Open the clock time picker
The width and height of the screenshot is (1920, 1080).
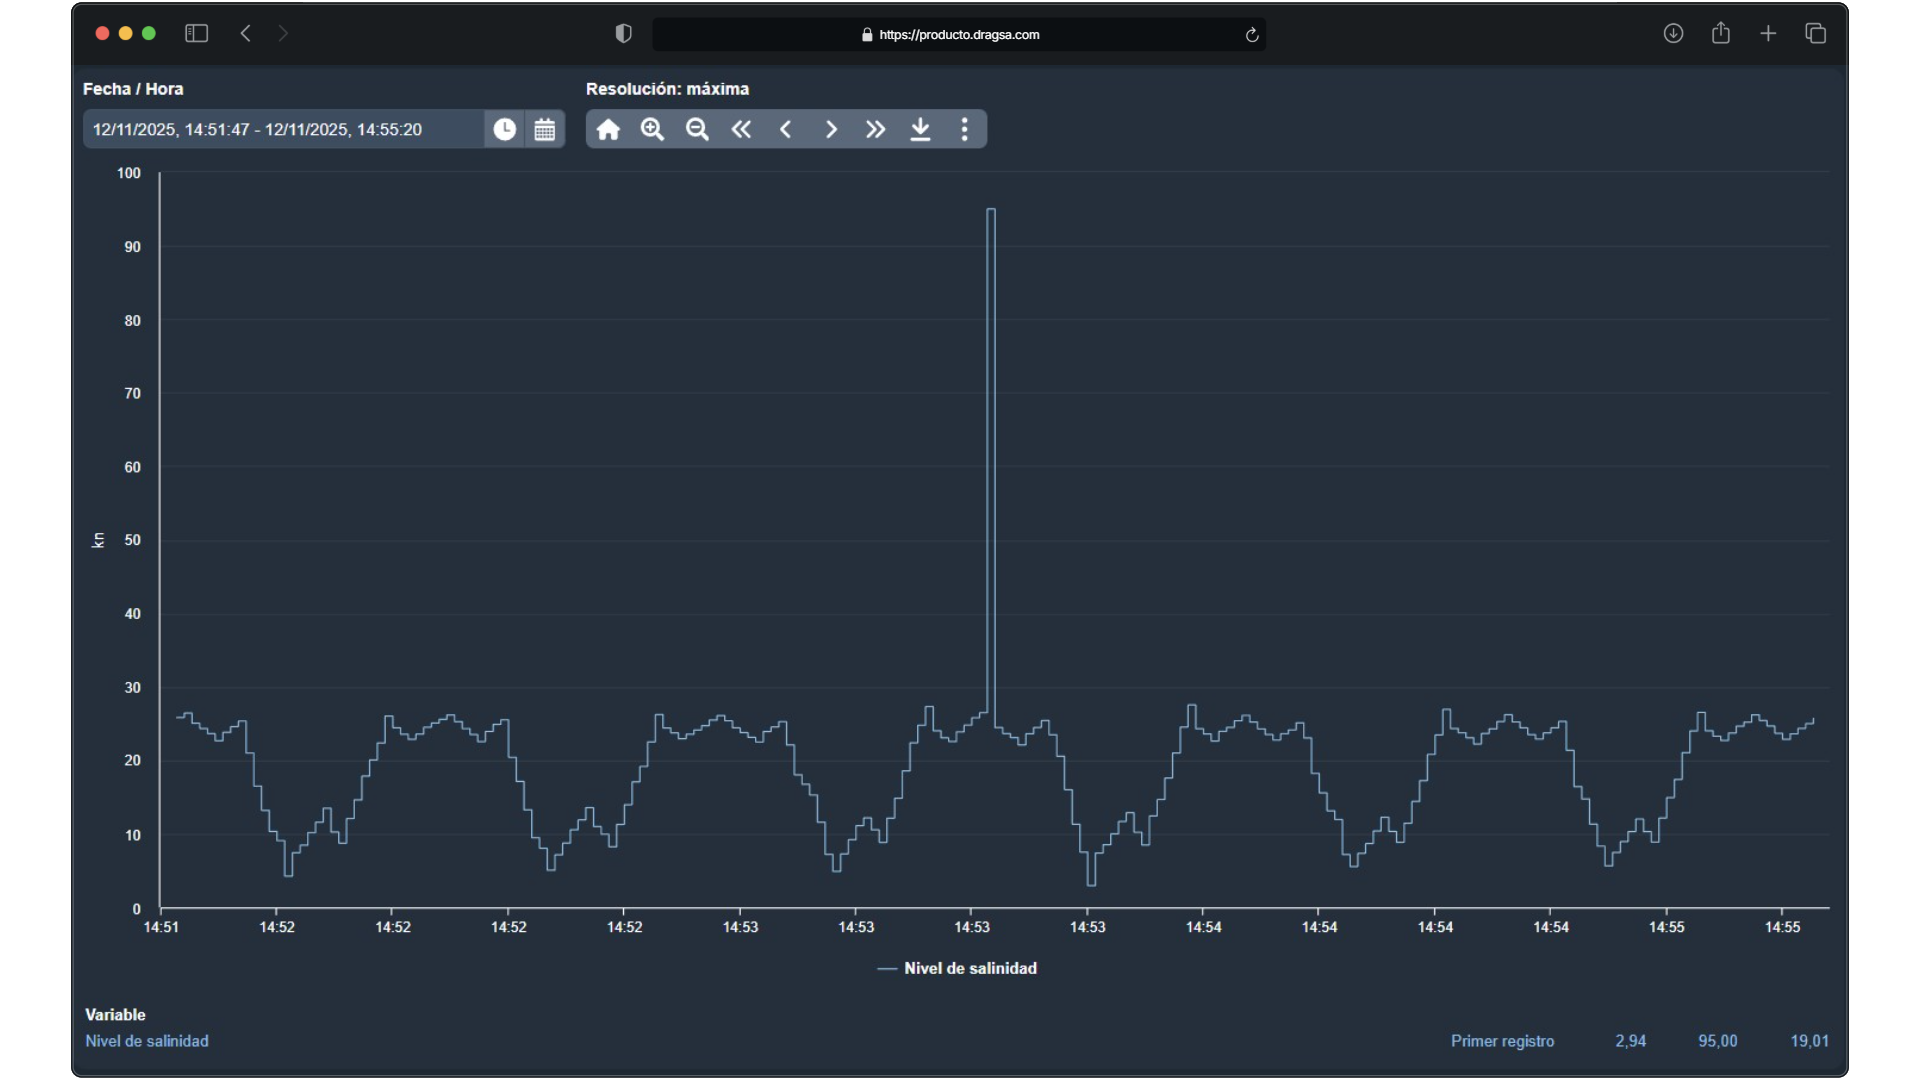point(505,130)
